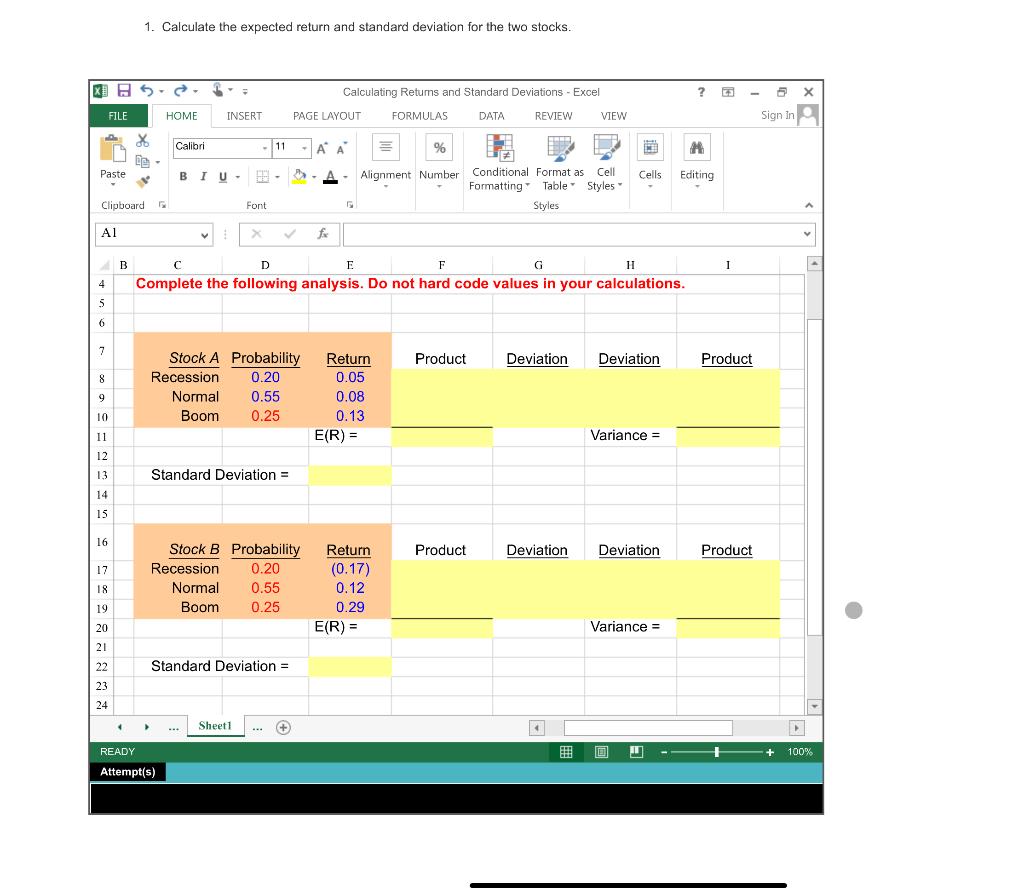
Task: Toggle underline formatting
Action: pos(223,177)
